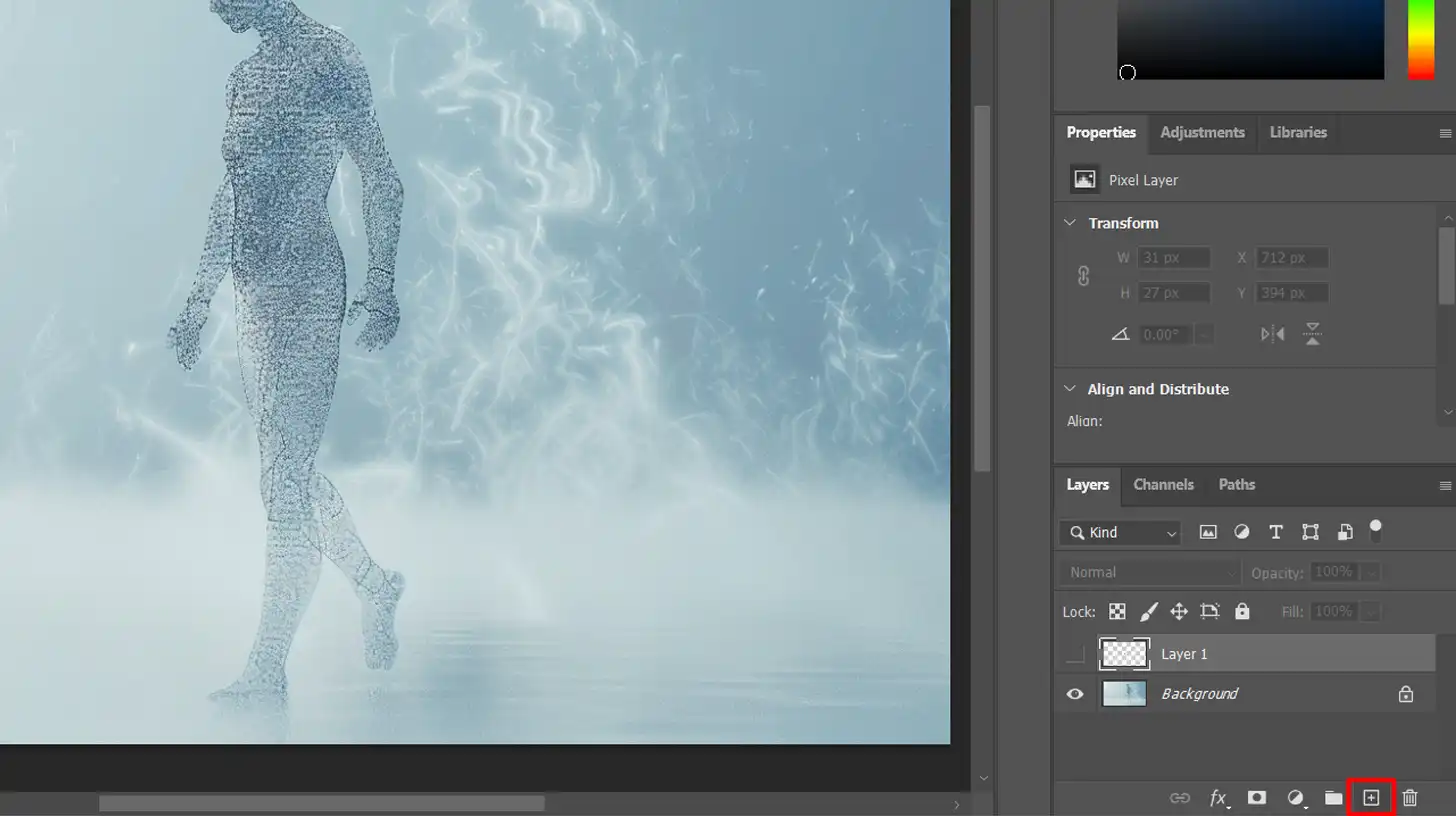Select the Layers tab

pyautogui.click(x=1088, y=485)
